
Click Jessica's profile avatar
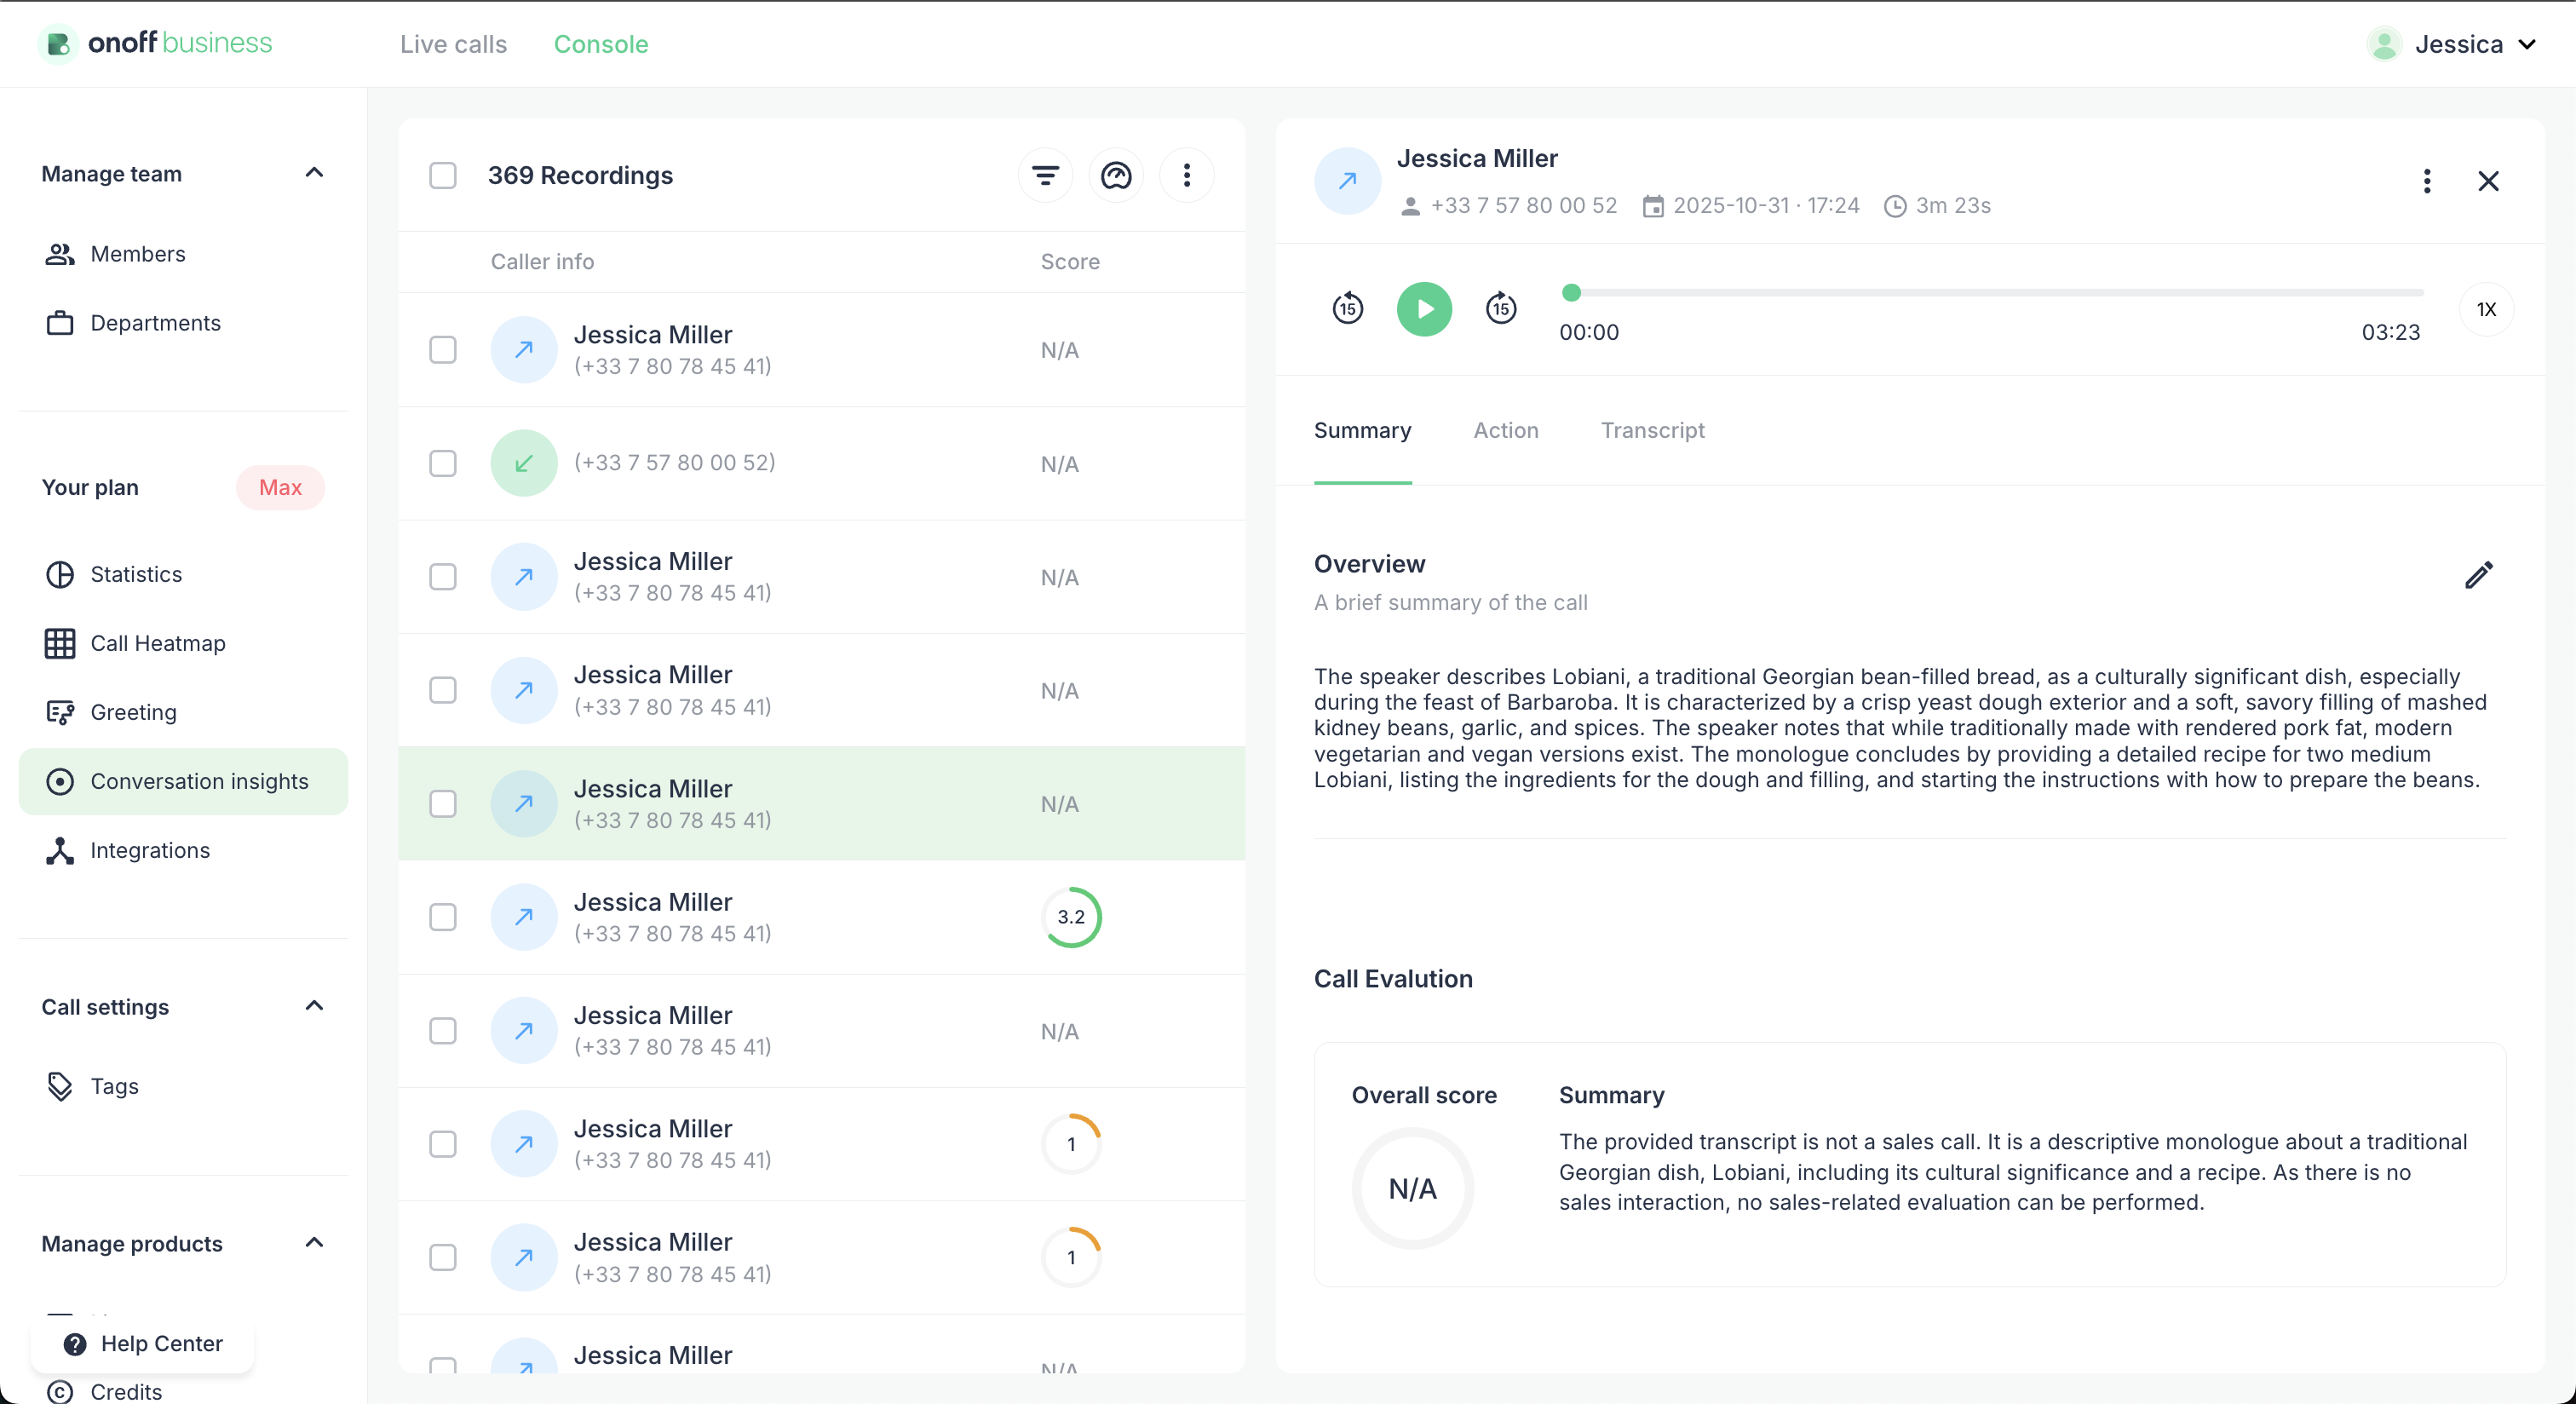pos(2383,44)
